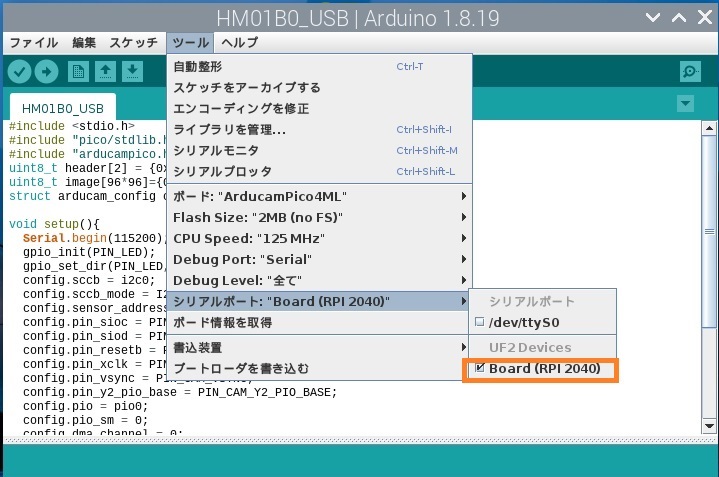Click the Open sketch icon
This screenshot has height=477, width=719.
coord(105,71)
